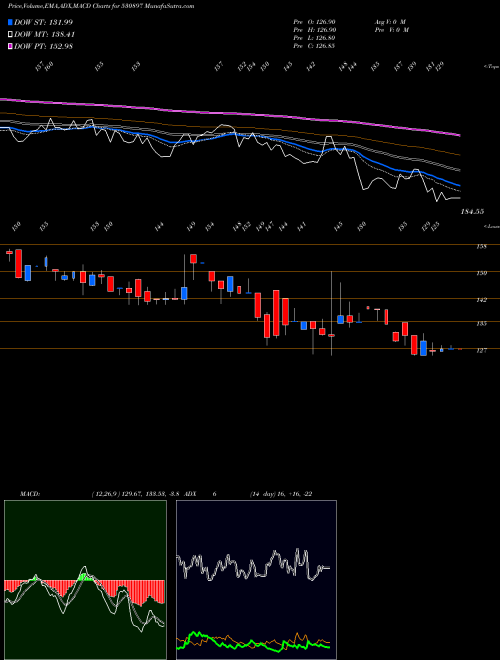The width and height of the screenshot is (500, 660).
Task: Select the 'DOW PT: 152.98' legend text
Action: [43, 46]
